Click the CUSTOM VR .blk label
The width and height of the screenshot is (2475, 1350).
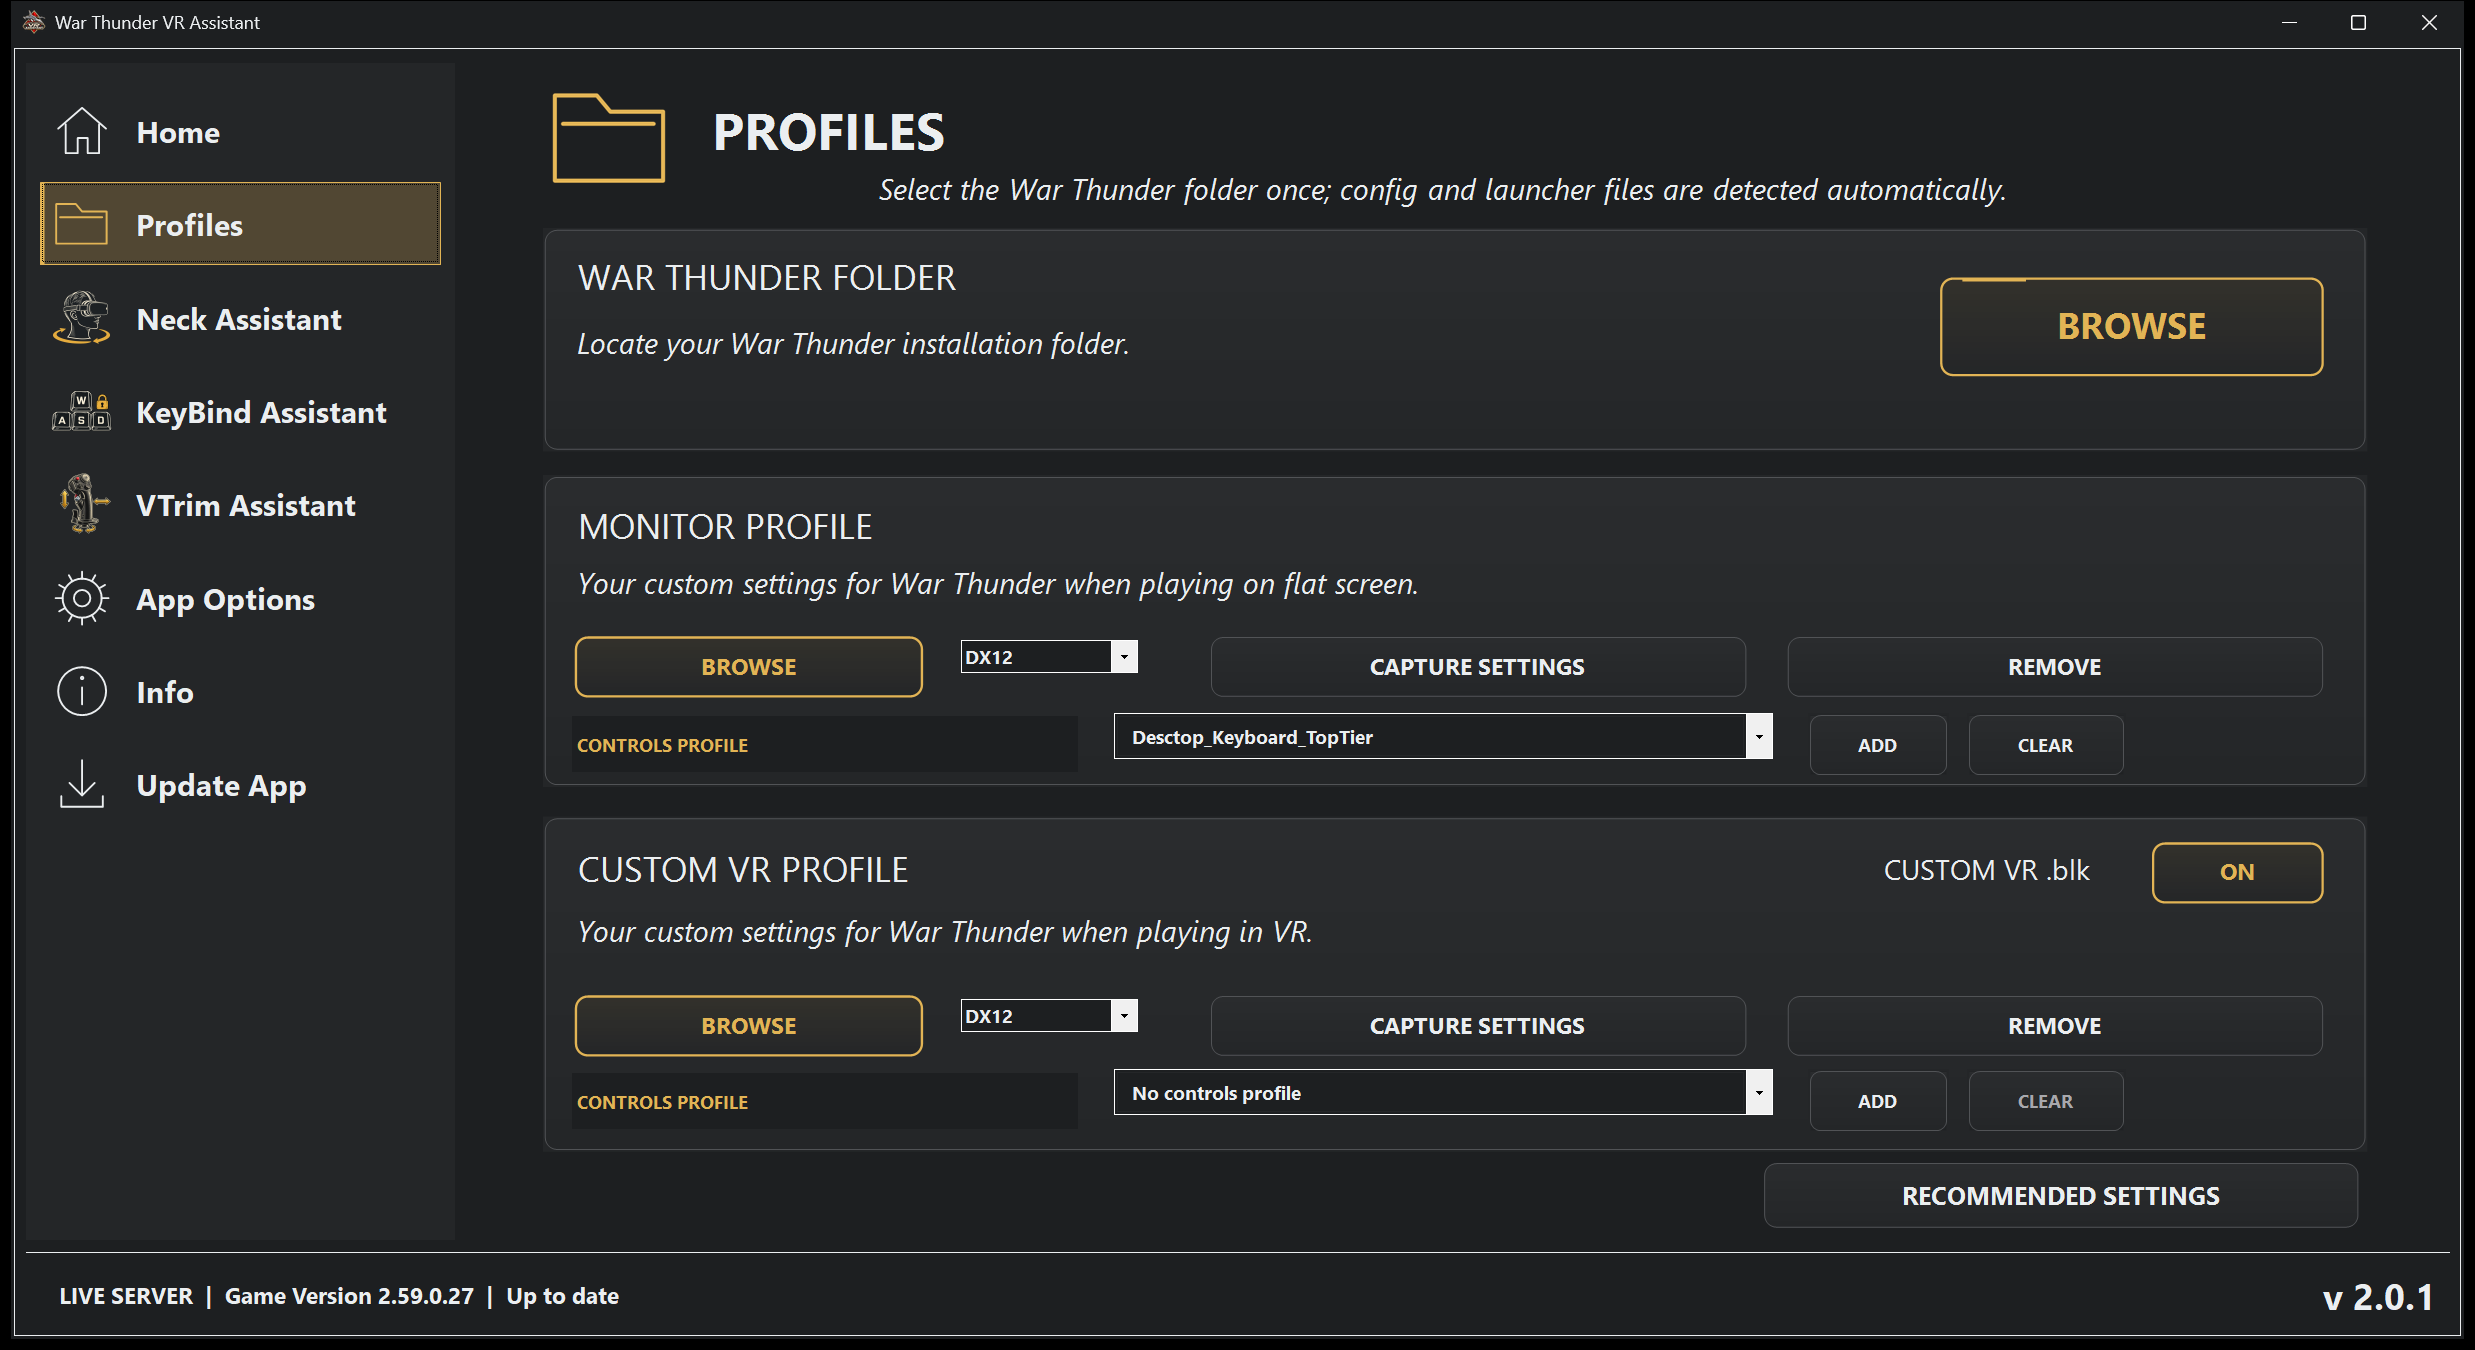tap(1986, 870)
